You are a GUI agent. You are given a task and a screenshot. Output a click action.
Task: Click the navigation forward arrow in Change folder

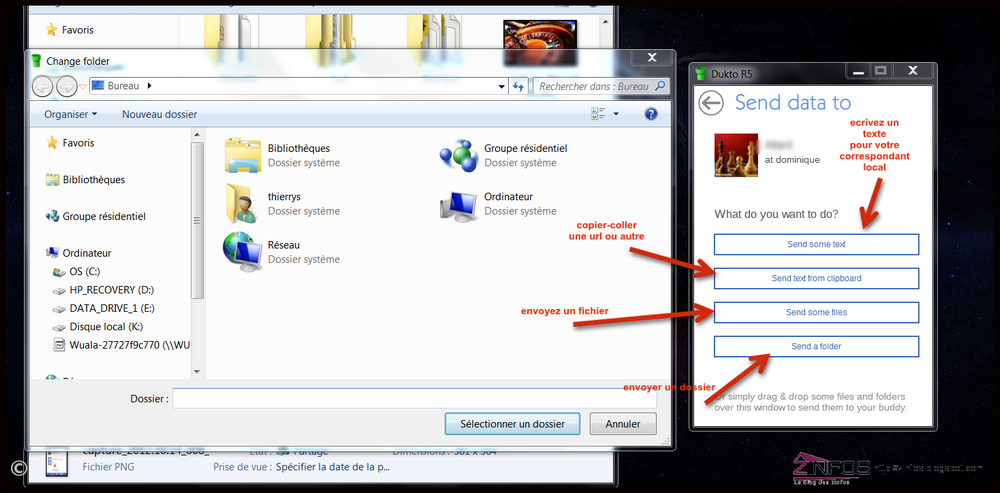(x=66, y=85)
